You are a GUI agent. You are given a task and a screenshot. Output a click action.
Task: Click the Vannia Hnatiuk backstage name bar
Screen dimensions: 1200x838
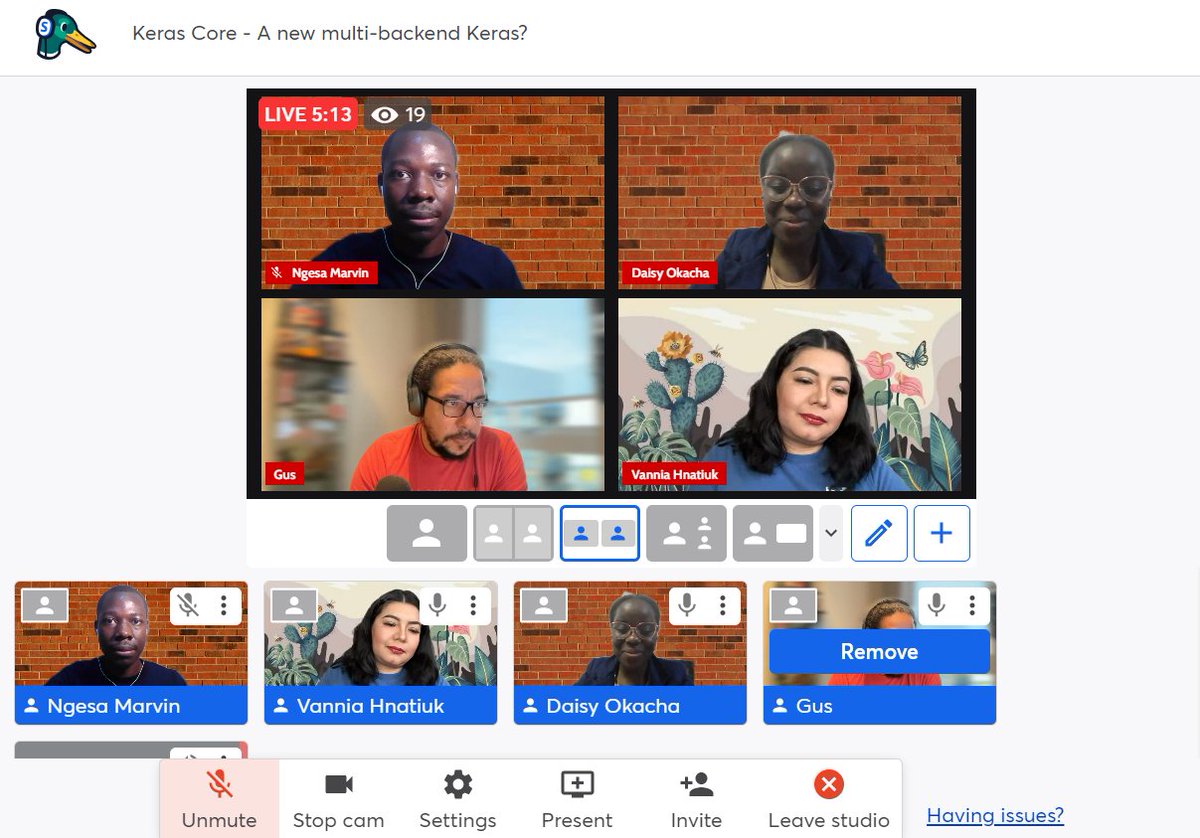pyautogui.click(x=380, y=705)
